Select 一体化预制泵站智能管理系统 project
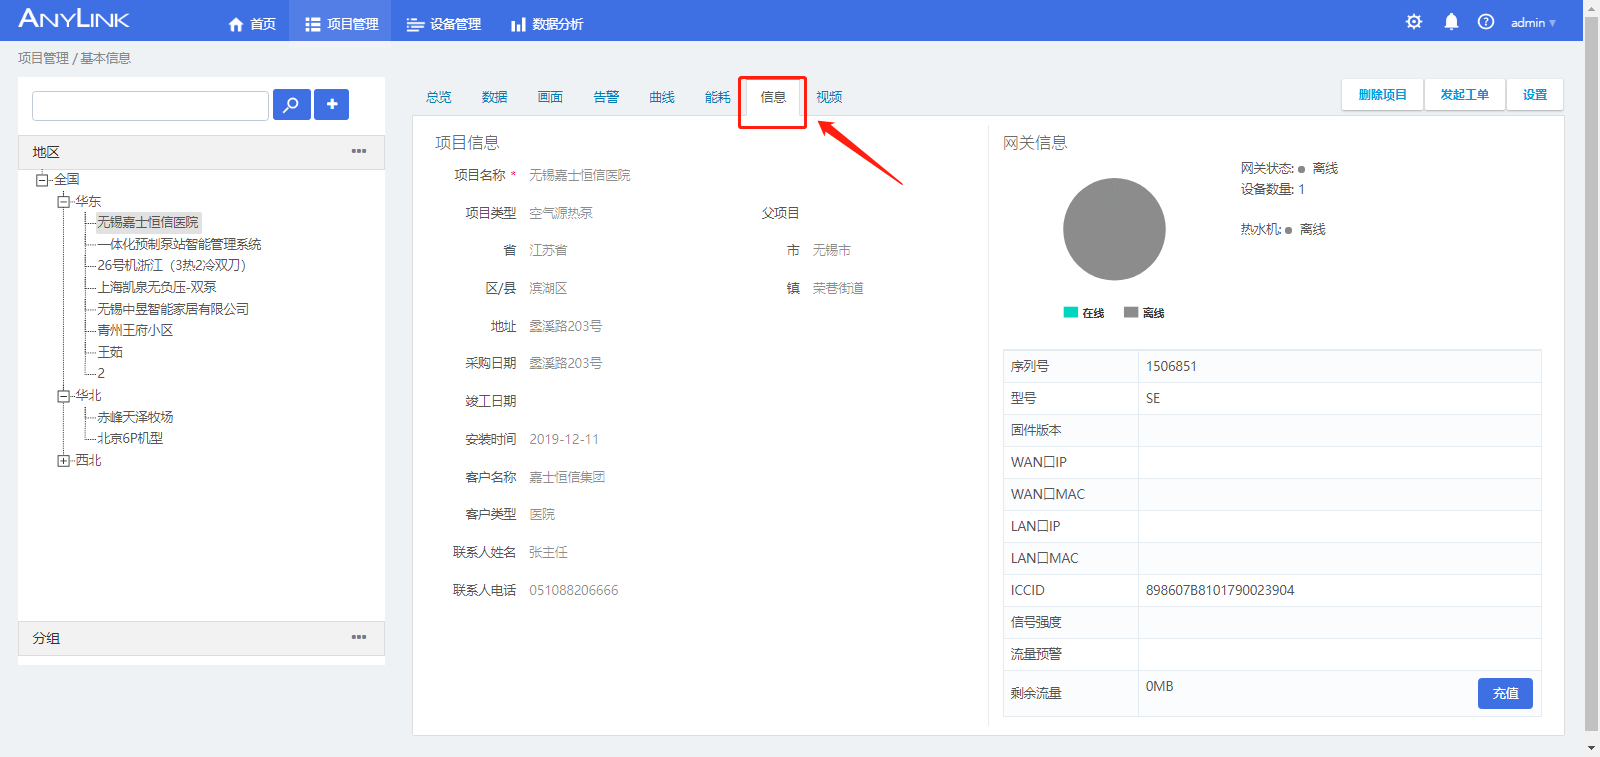1600x757 pixels. 179,244
